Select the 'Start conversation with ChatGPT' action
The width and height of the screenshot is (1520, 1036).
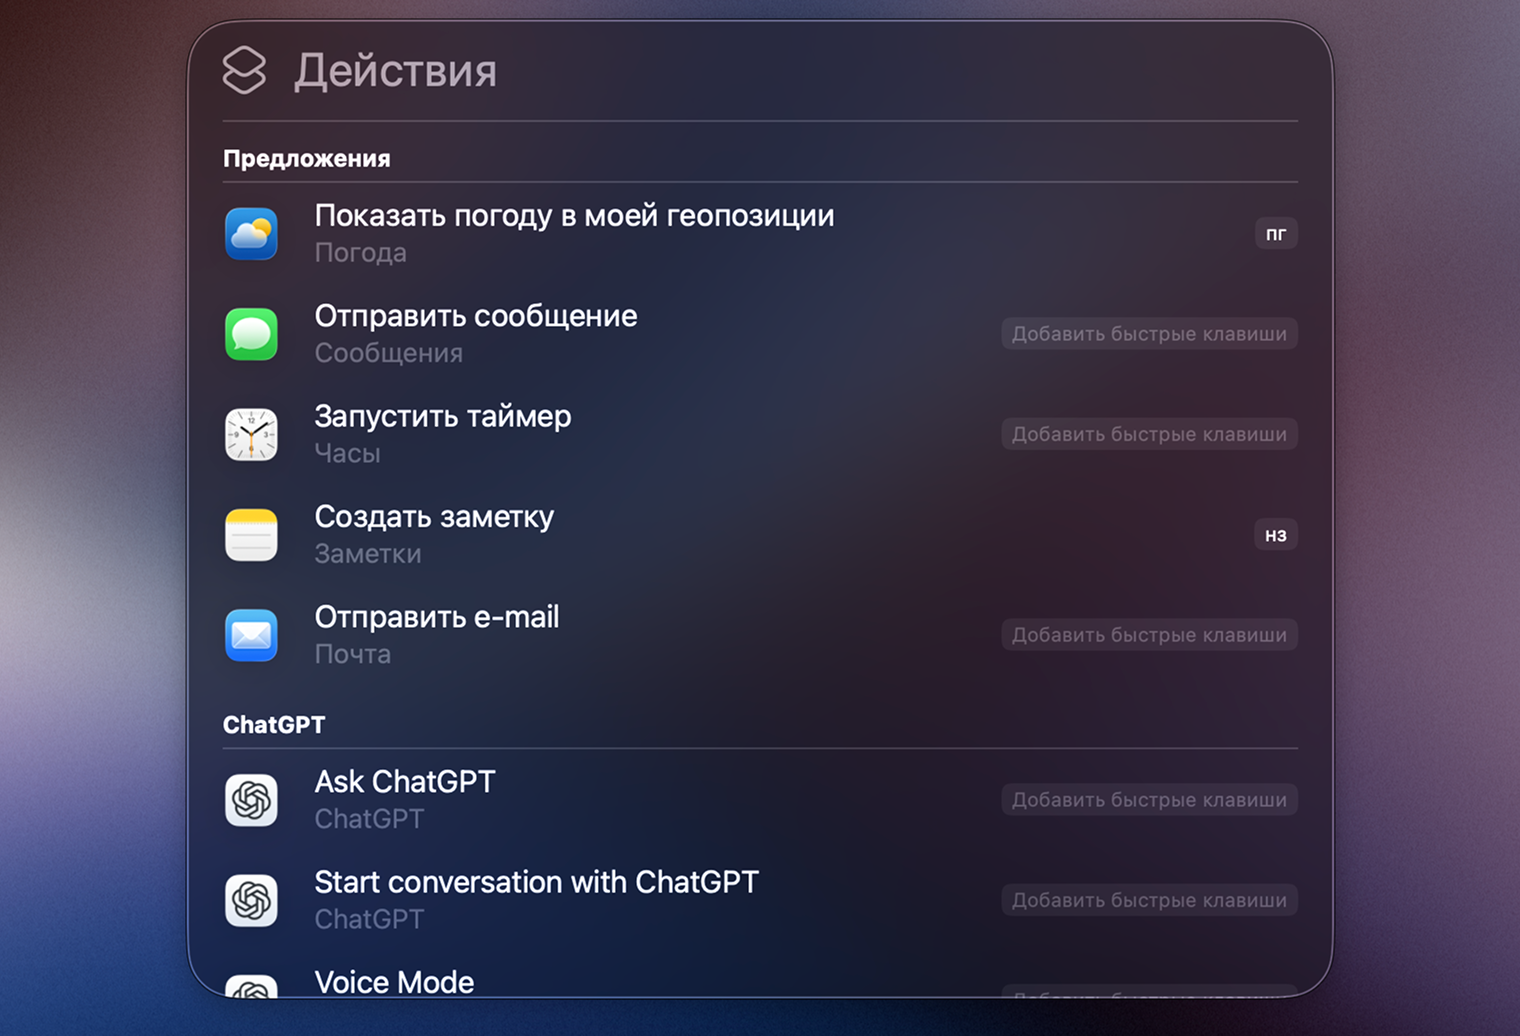[537, 882]
